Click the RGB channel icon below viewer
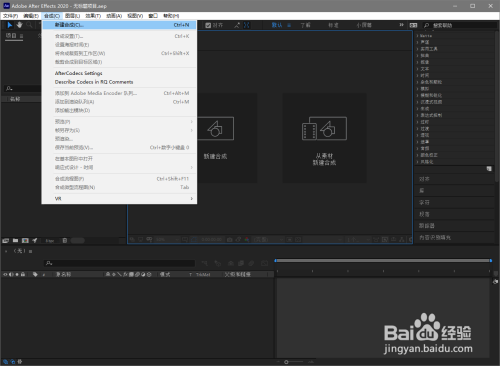Viewport: 500px width, 366px height. tap(247, 239)
